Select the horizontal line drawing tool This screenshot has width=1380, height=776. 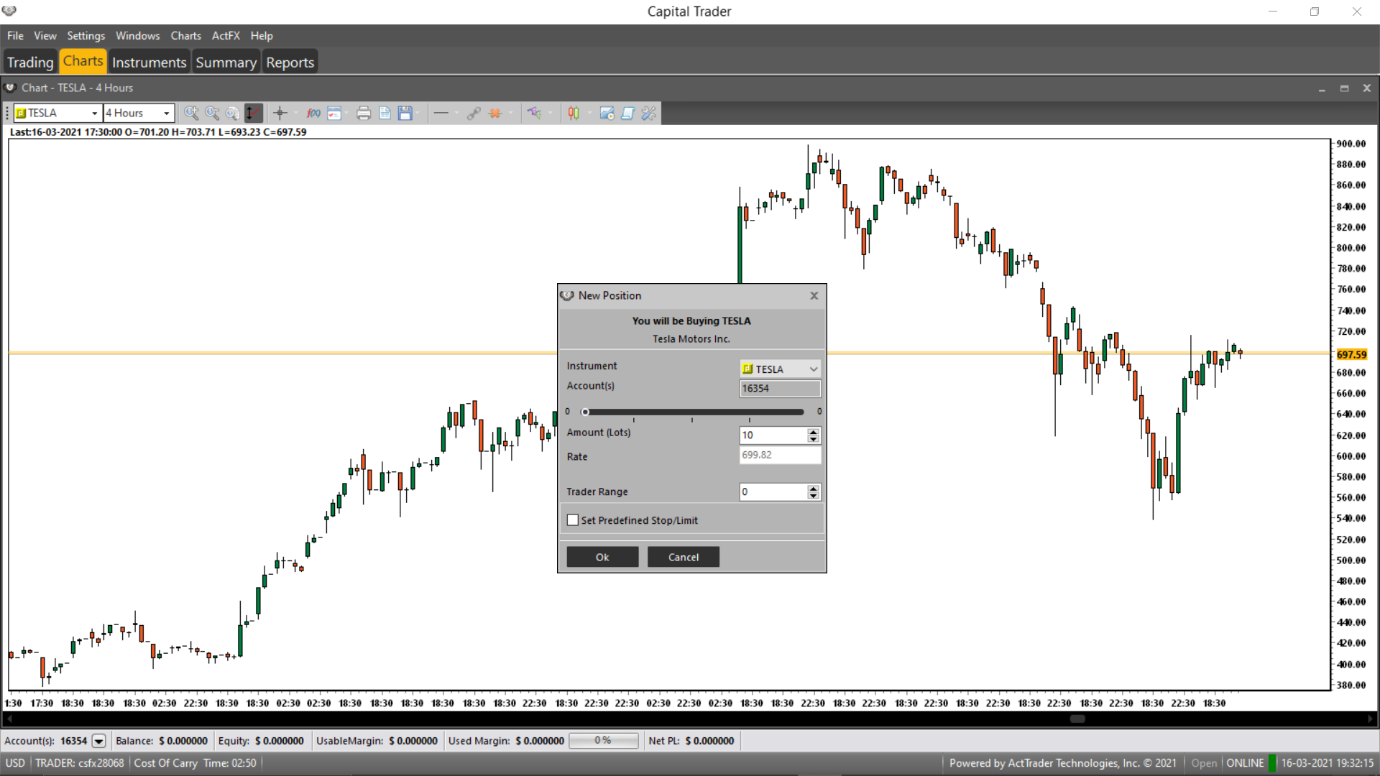point(441,113)
